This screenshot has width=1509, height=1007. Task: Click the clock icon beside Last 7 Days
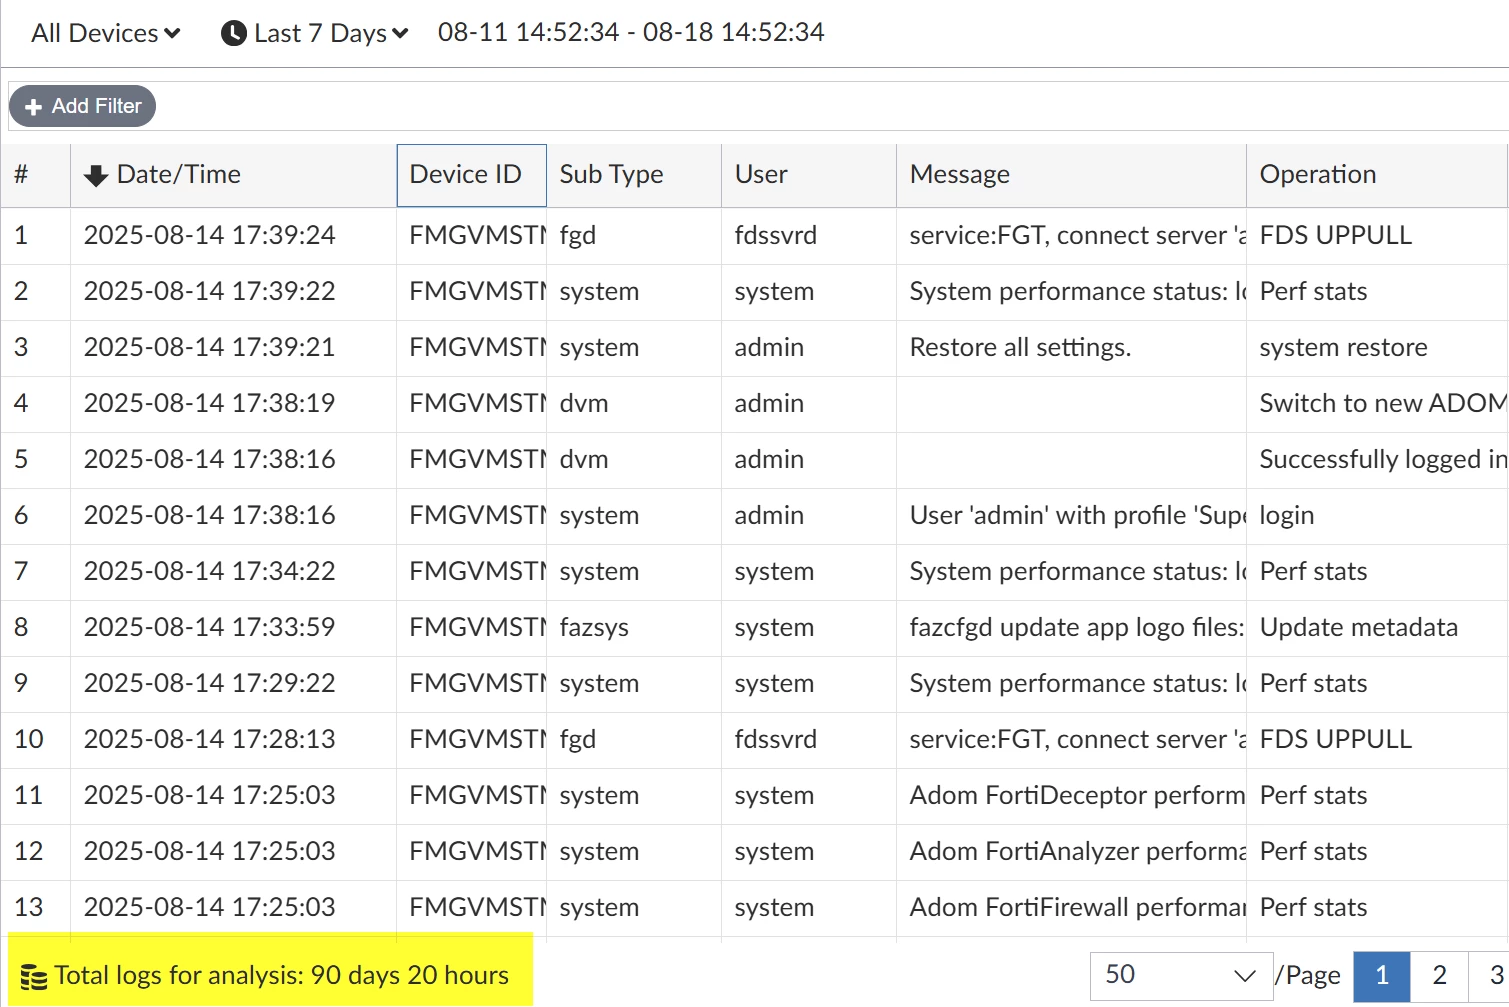click(233, 33)
